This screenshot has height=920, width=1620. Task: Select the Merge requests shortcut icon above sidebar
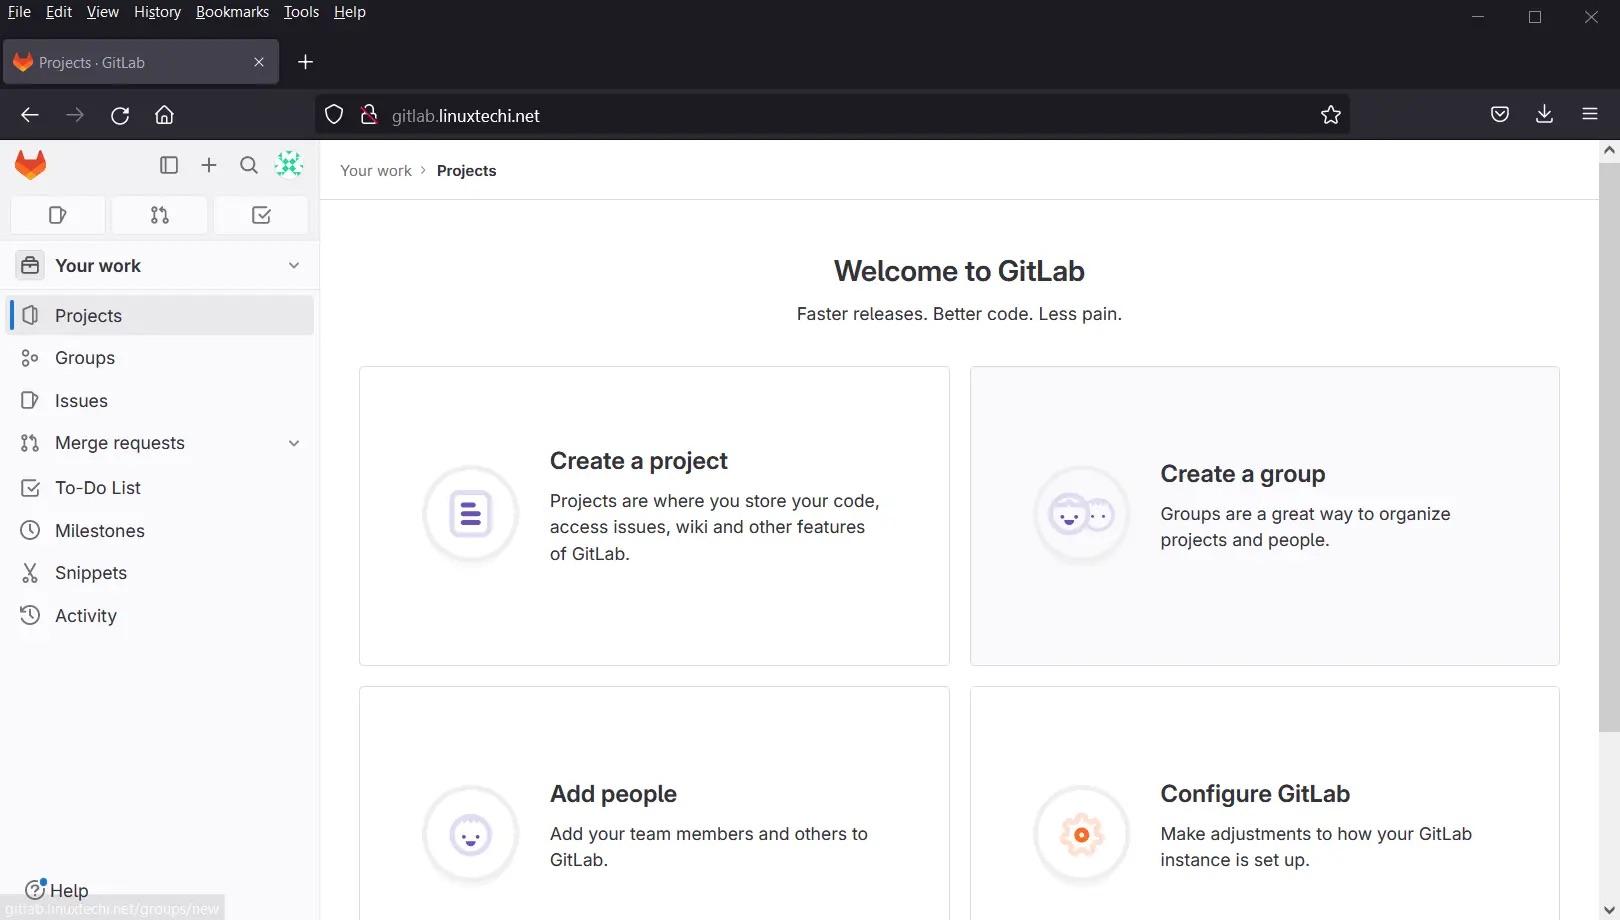[x=159, y=214]
